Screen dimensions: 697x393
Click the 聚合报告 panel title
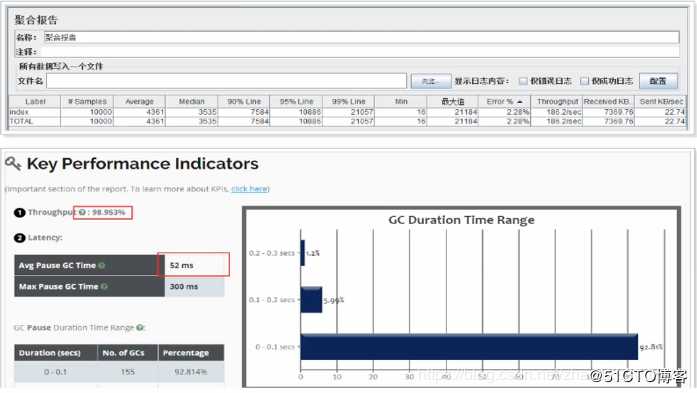(36, 20)
